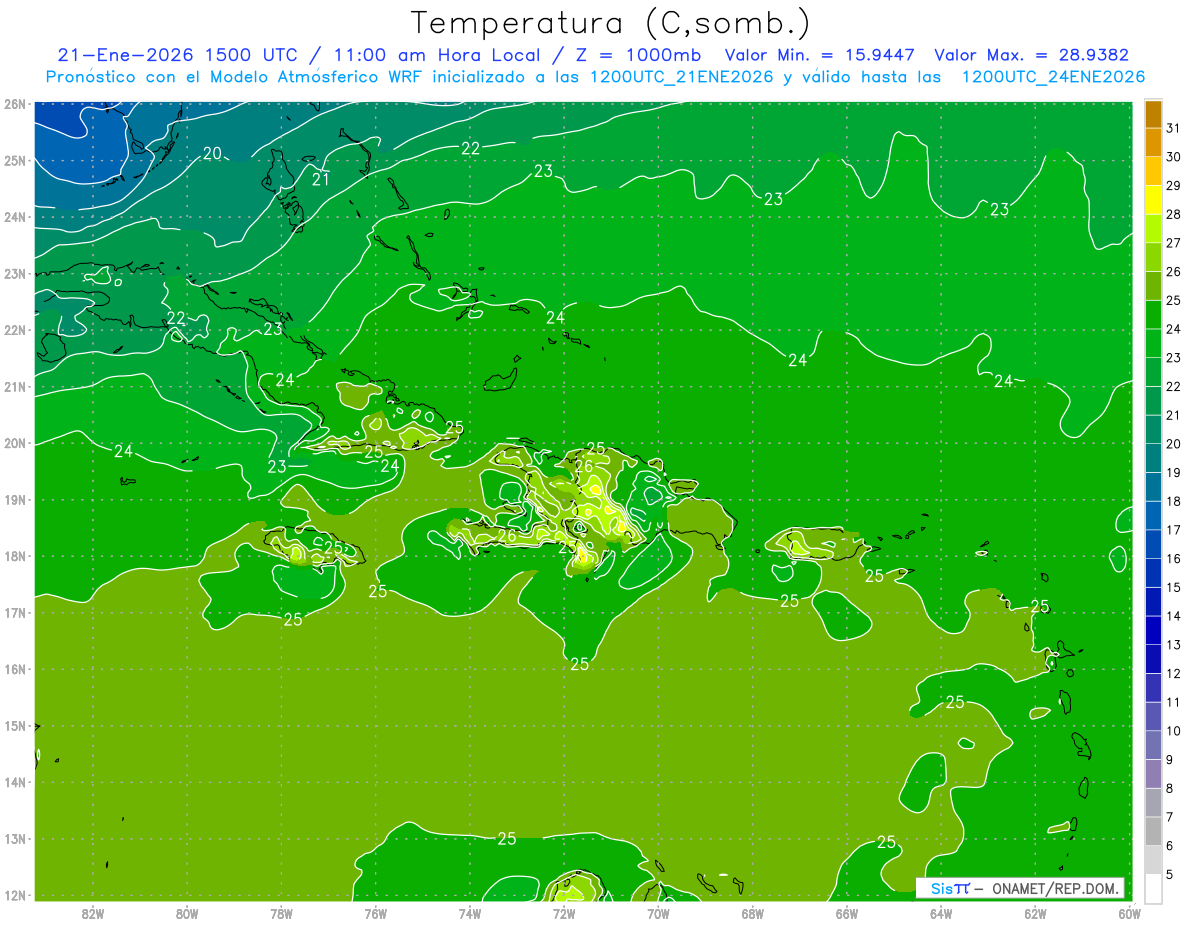1200x927 pixels.
Task: Pick the orange legend swatch between 30 and 31
Action: click(1153, 142)
